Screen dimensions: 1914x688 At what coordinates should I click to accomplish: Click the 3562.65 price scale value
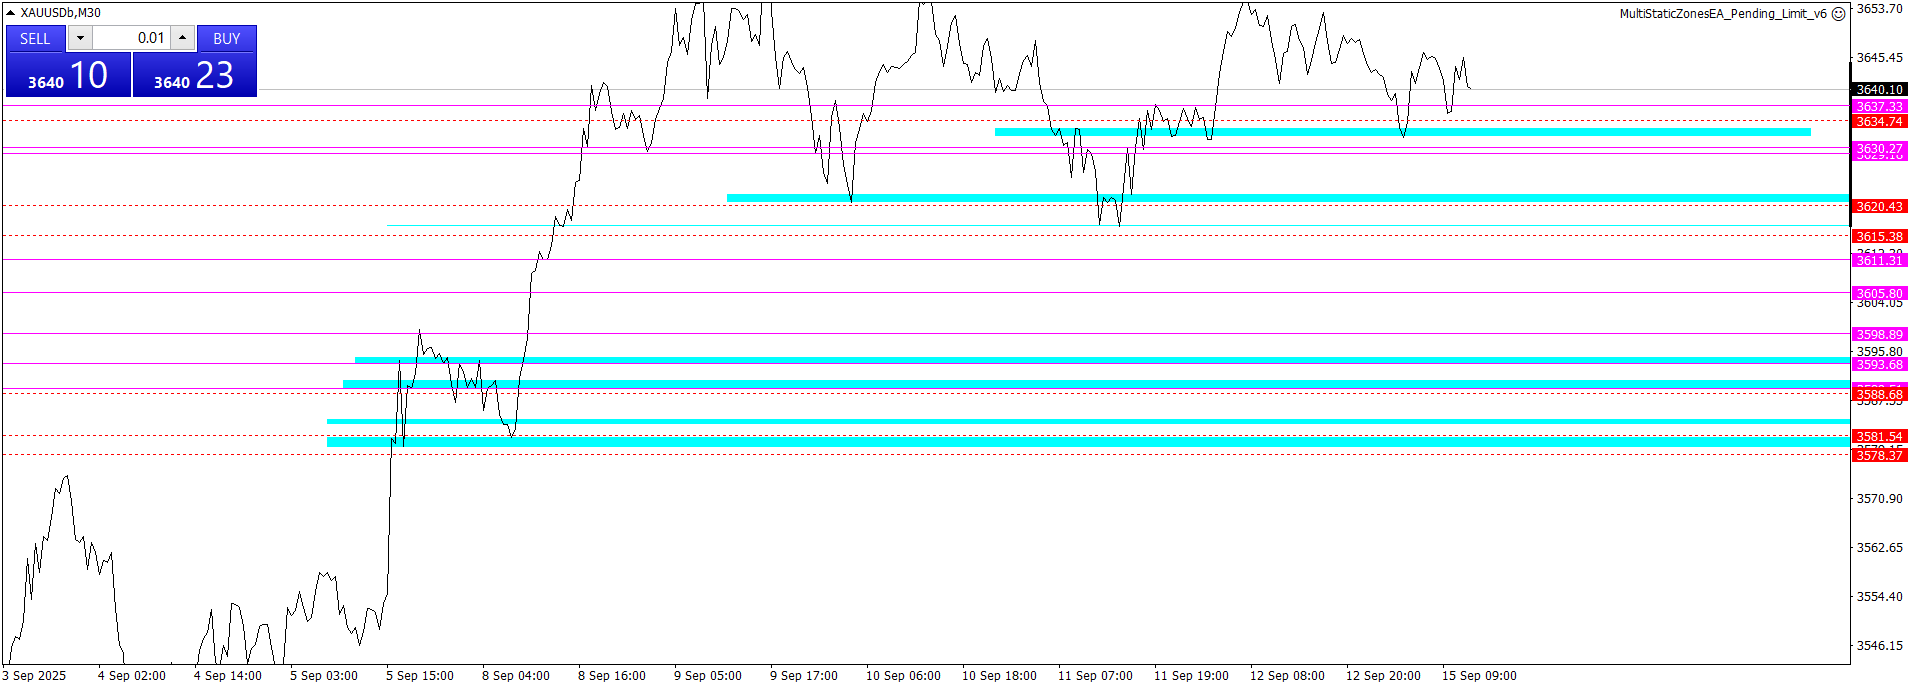pyautogui.click(x=1880, y=547)
